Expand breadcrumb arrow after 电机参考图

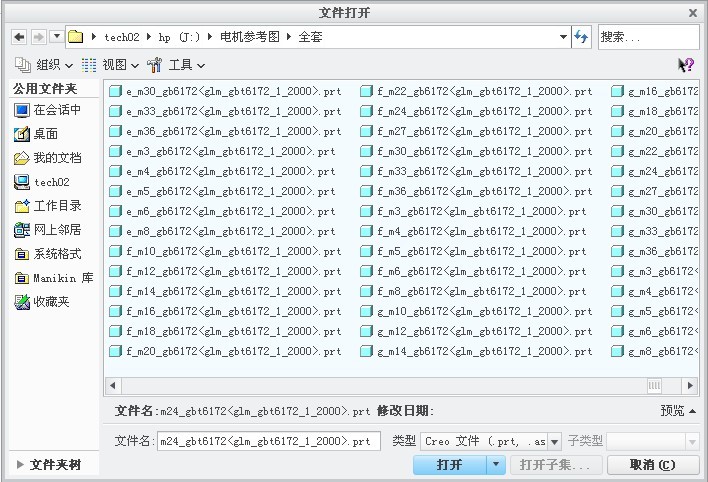[x=289, y=37]
